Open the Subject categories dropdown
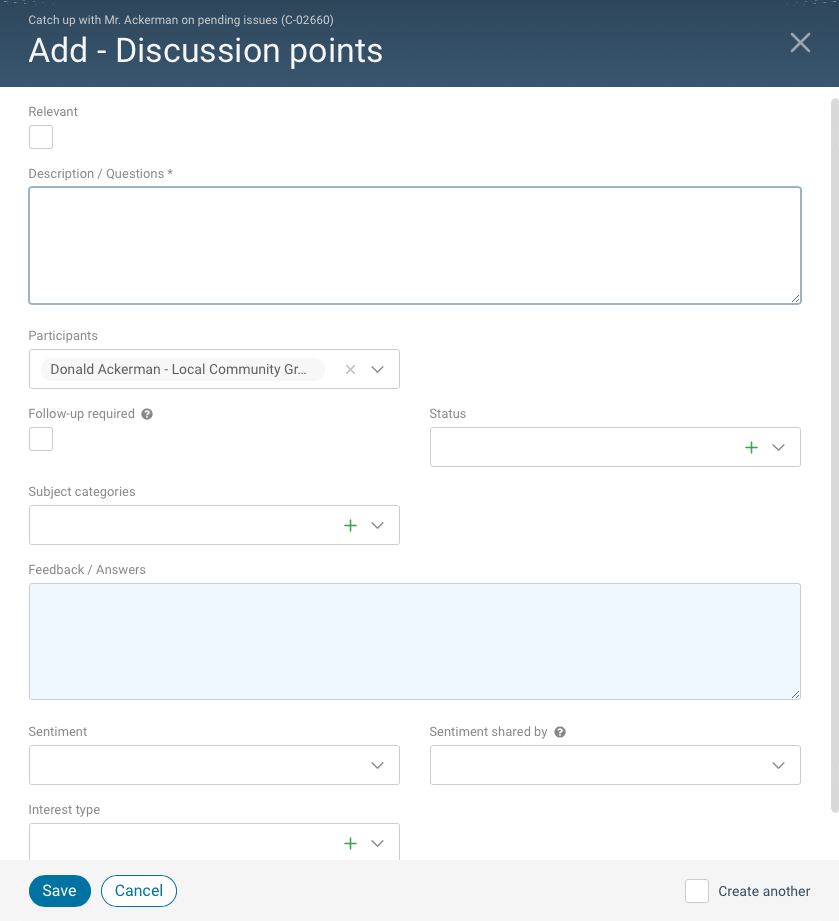Image resolution: width=839 pixels, height=921 pixels. (x=378, y=525)
